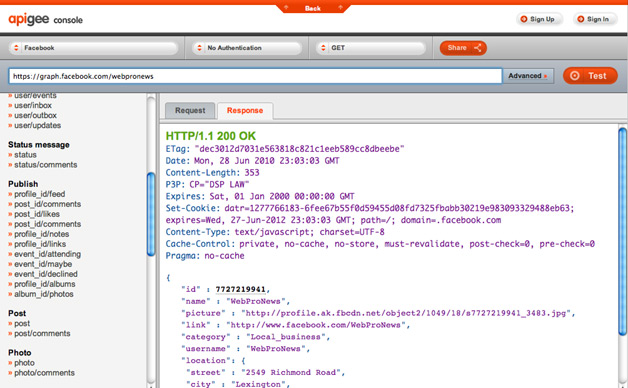The image size is (628, 388).
Task: Click the "link" facebook.com/WebProNews value
Action: [x=316, y=325]
